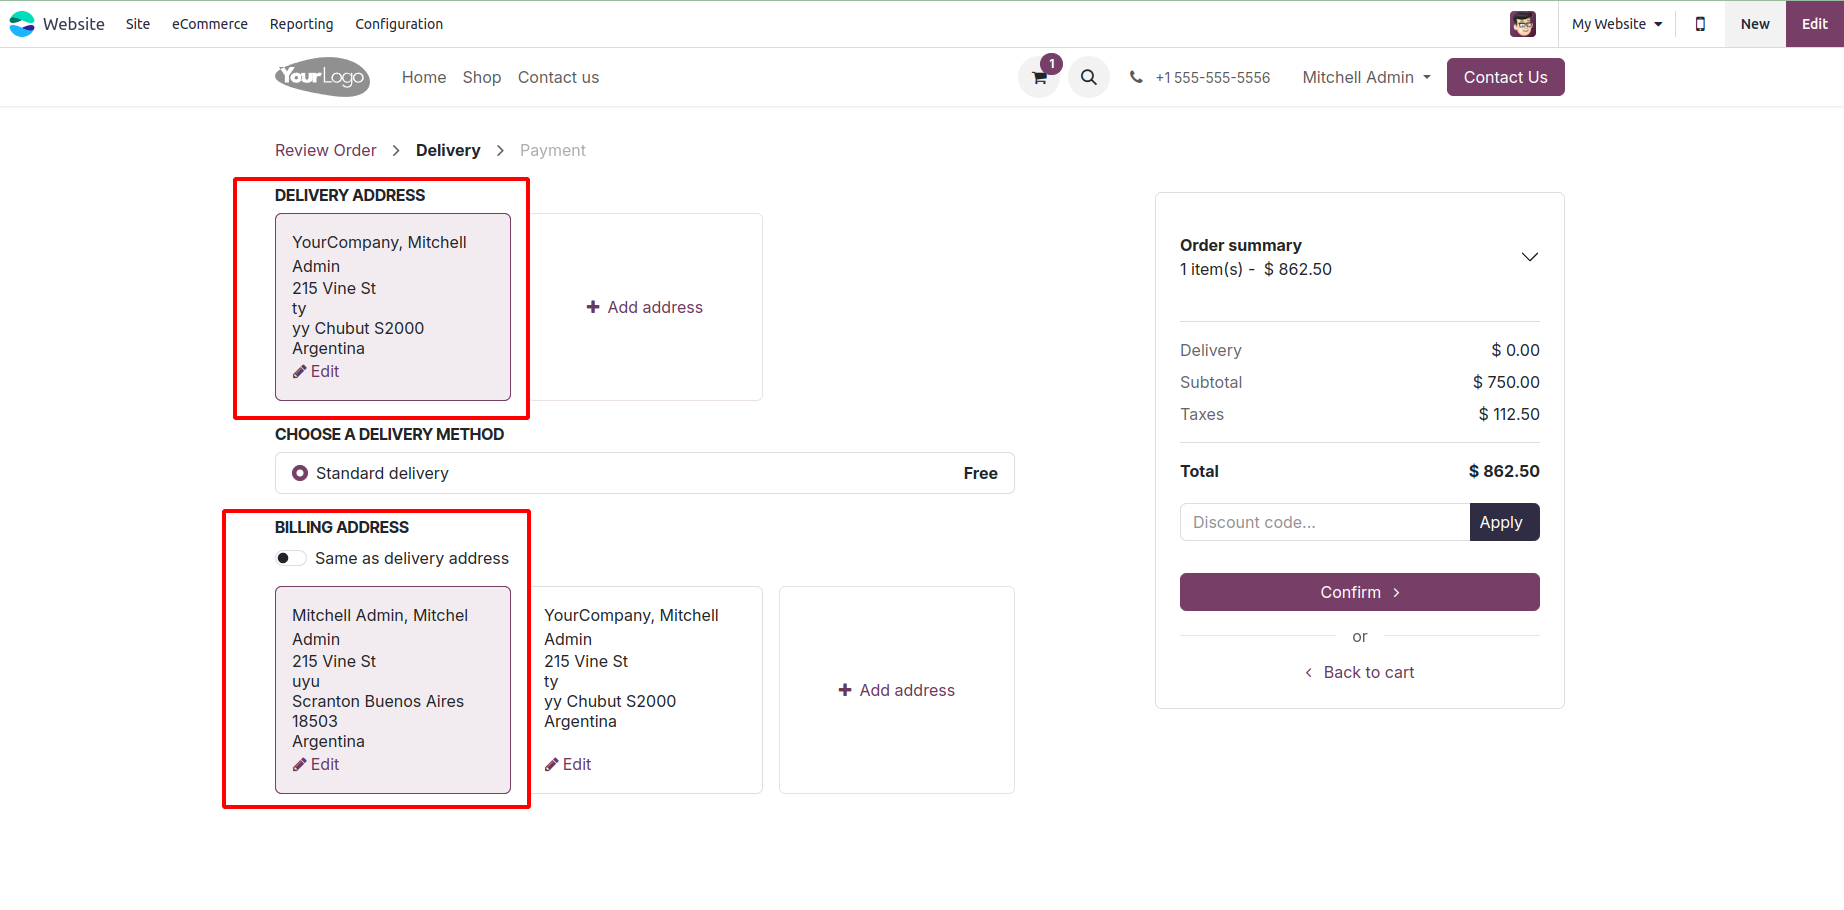Open the eCommerce menu
1844x910 pixels.
point(210,24)
